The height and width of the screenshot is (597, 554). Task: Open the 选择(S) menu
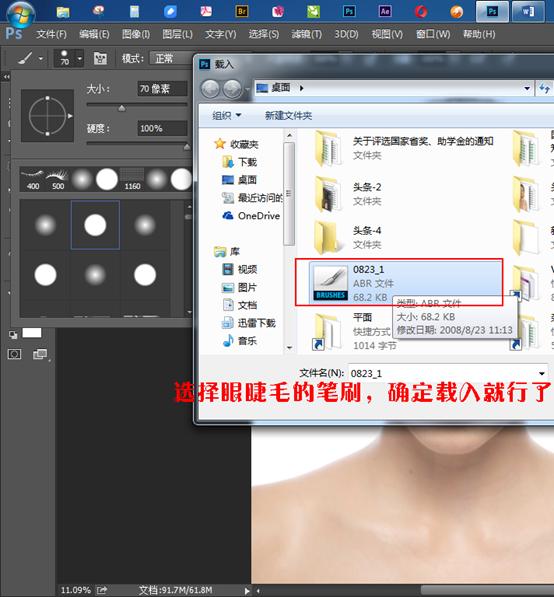click(264, 34)
